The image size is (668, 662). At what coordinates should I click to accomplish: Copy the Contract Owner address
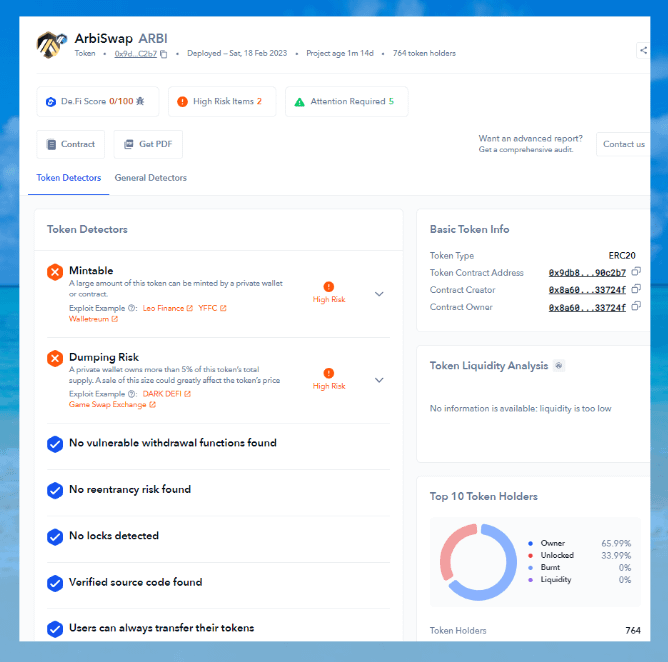pos(636,307)
